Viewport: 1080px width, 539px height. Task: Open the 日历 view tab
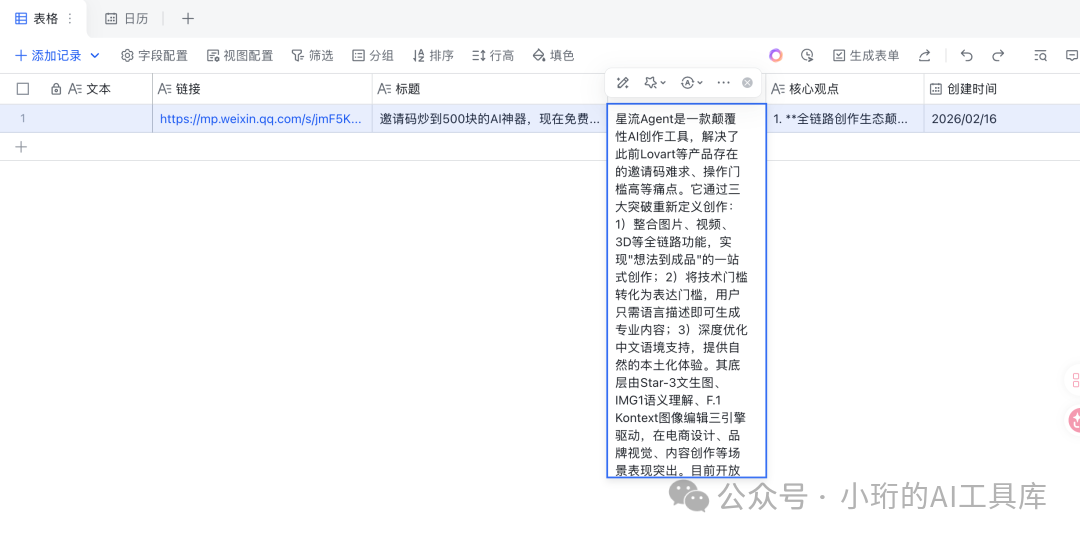[127, 19]
